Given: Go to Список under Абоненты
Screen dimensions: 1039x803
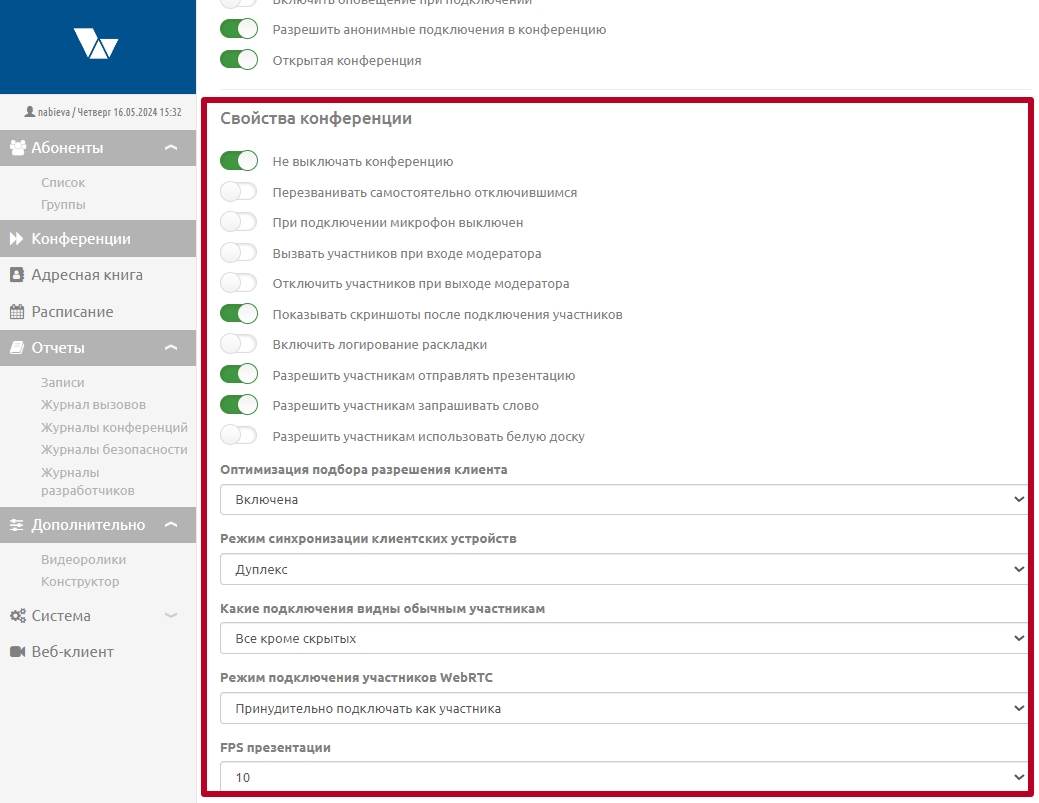Looking at the screenshot, I should [x=63, y=183].
